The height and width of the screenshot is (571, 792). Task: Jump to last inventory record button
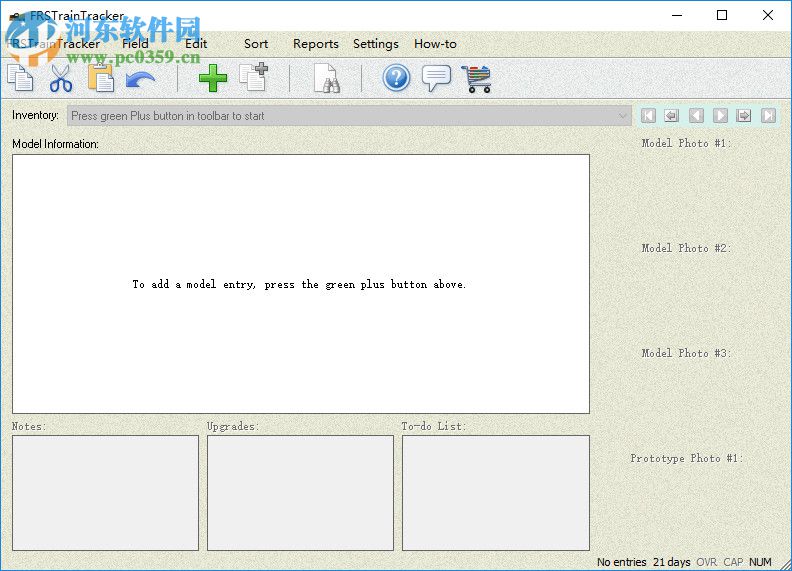768,116
